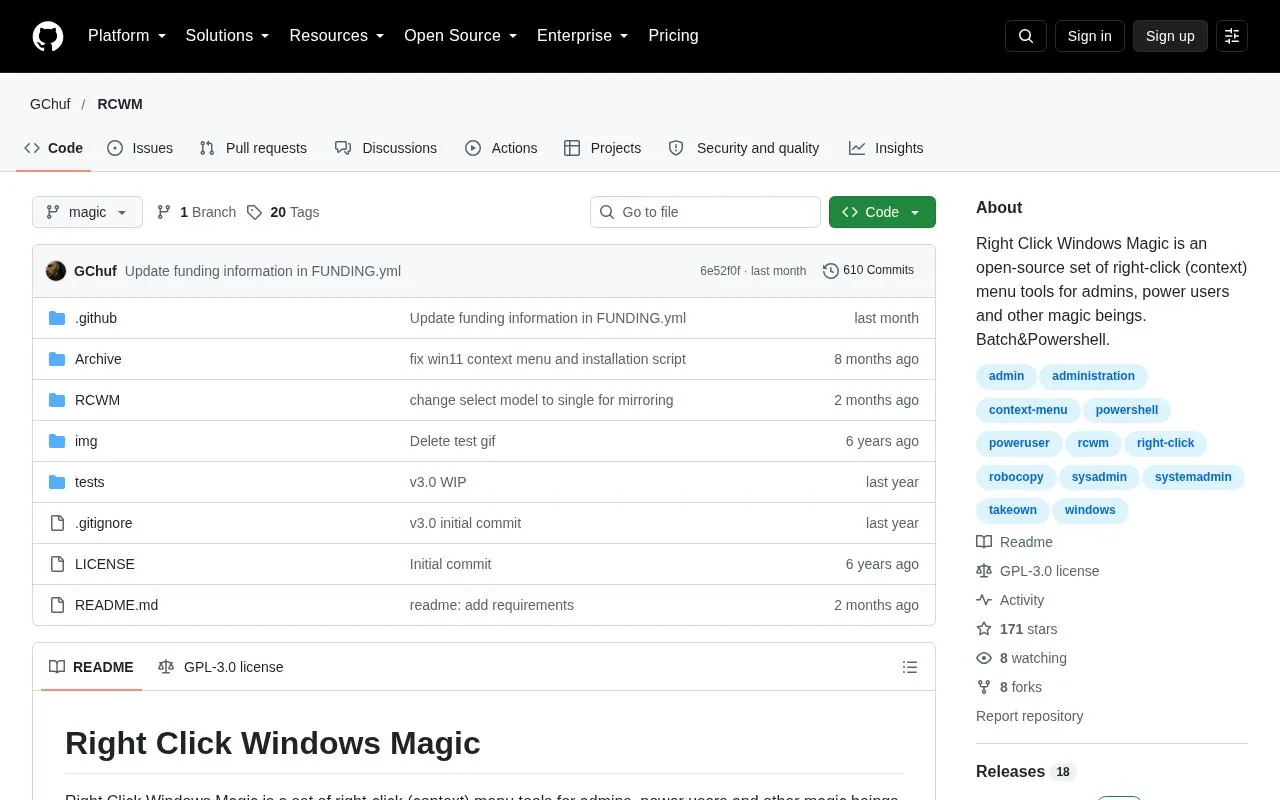Viewport: 1280px width, 800px height.
Task: Open the Resources dropdown
Action: point(337,36)
